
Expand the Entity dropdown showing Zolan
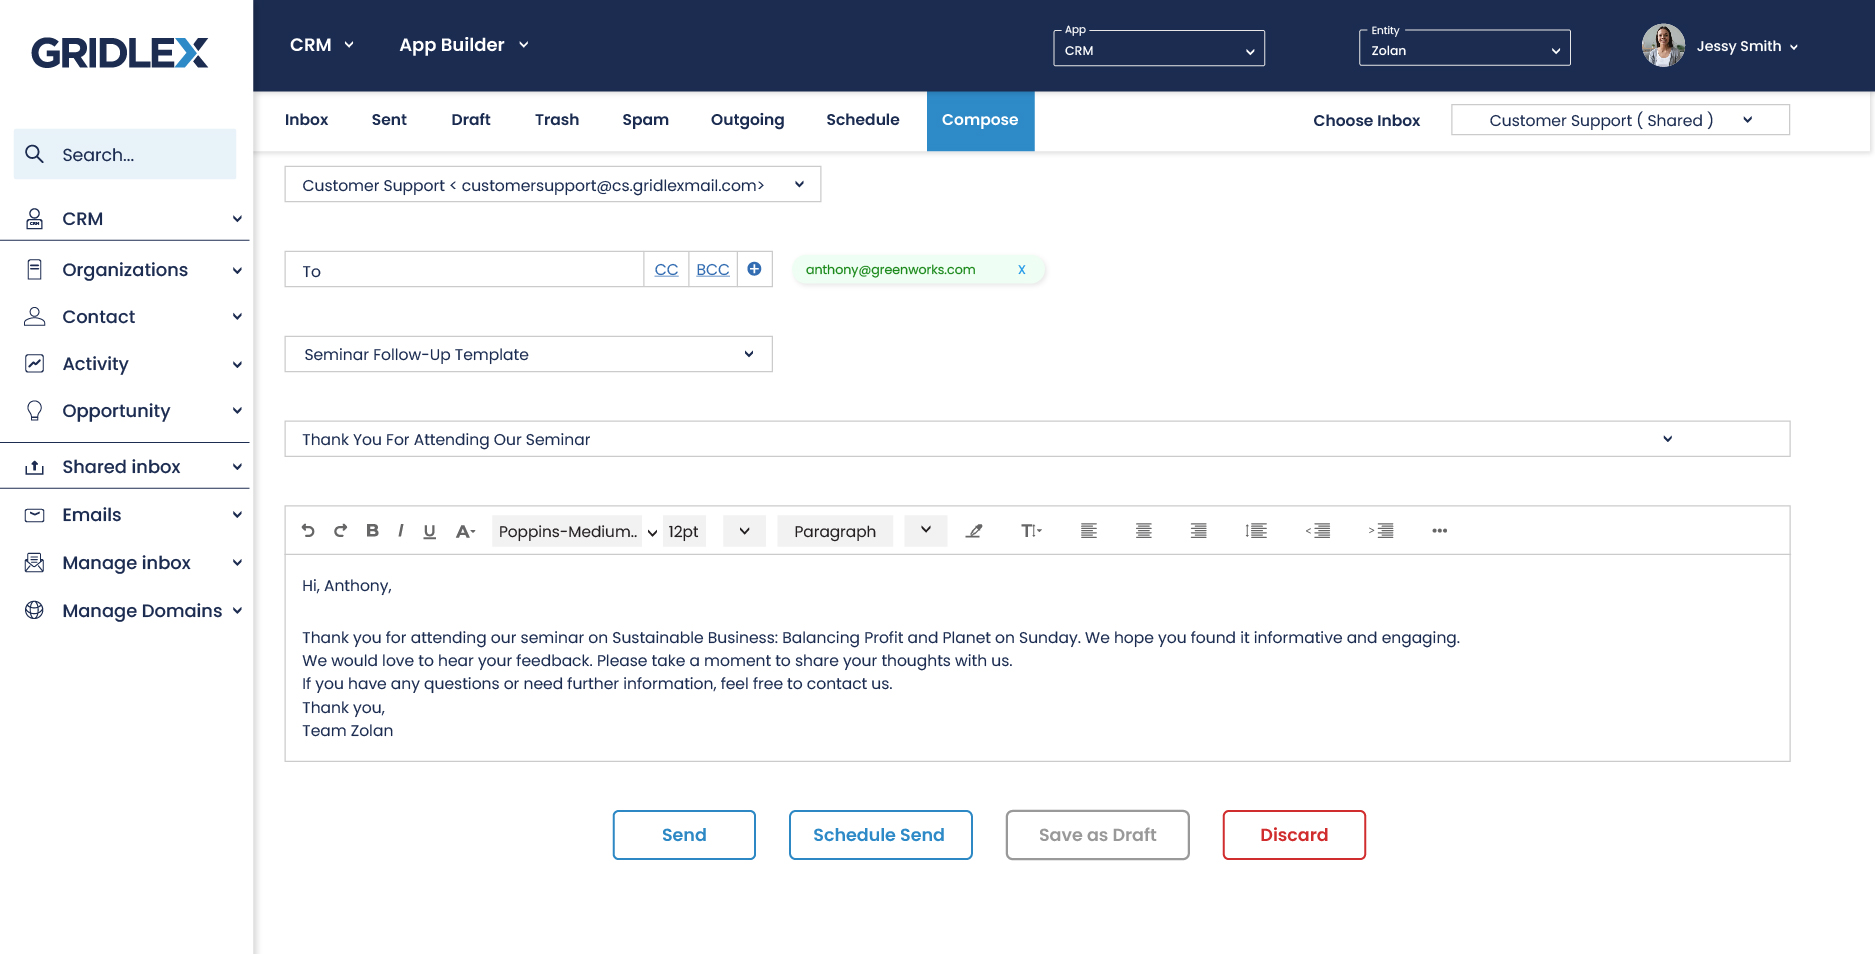[x=1464, y=48]
